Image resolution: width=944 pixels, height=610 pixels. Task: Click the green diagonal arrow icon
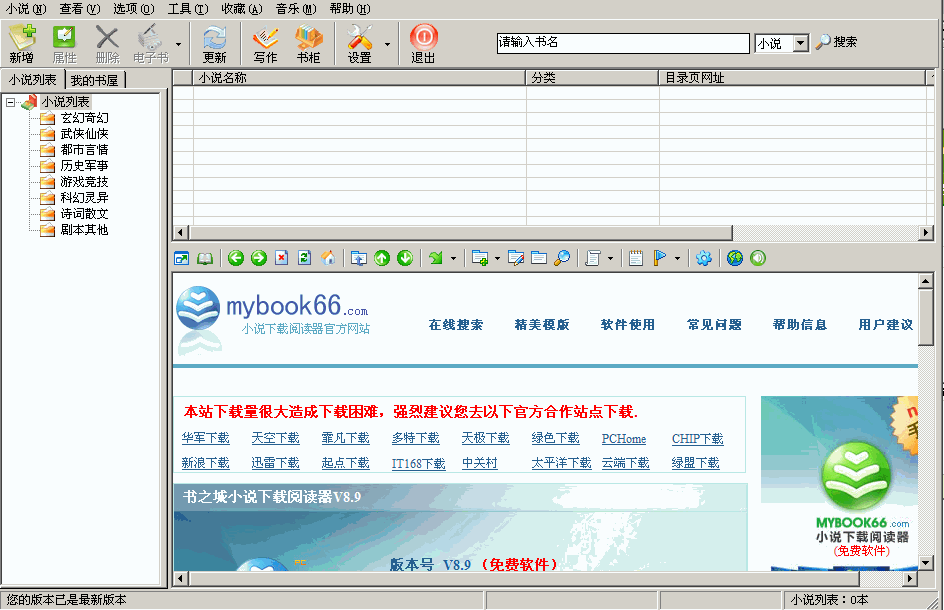tap(436, 258)
